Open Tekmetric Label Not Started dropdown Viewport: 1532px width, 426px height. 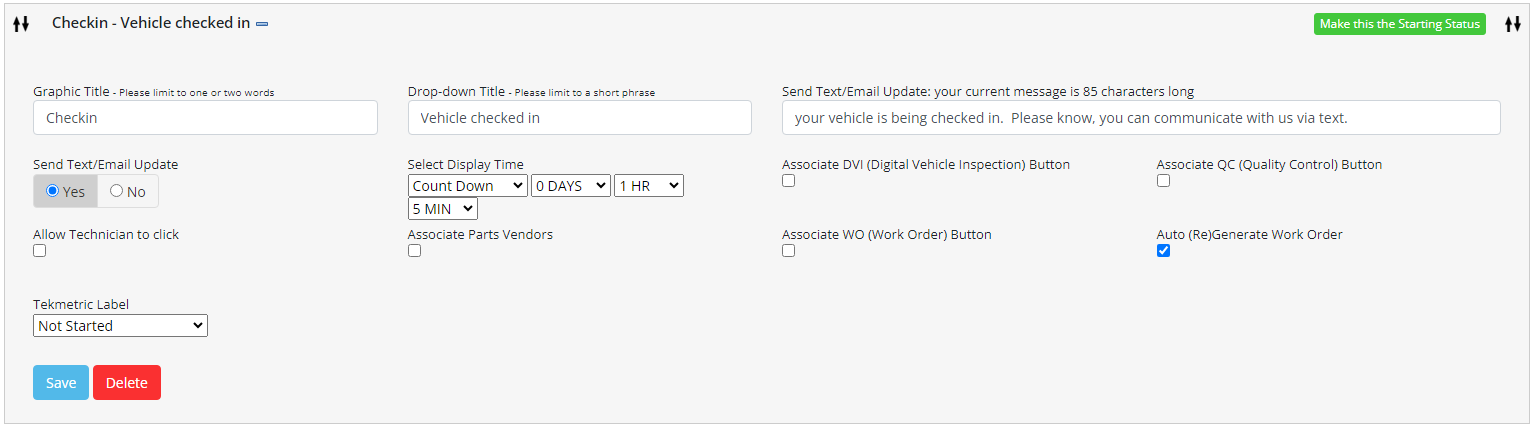point(120,326)
